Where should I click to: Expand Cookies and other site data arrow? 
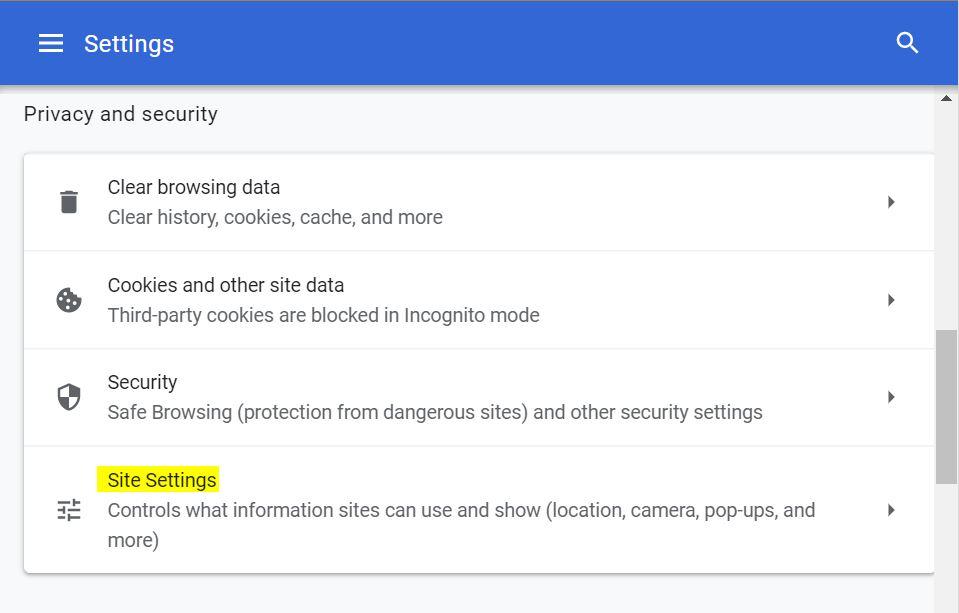point(891,300)
